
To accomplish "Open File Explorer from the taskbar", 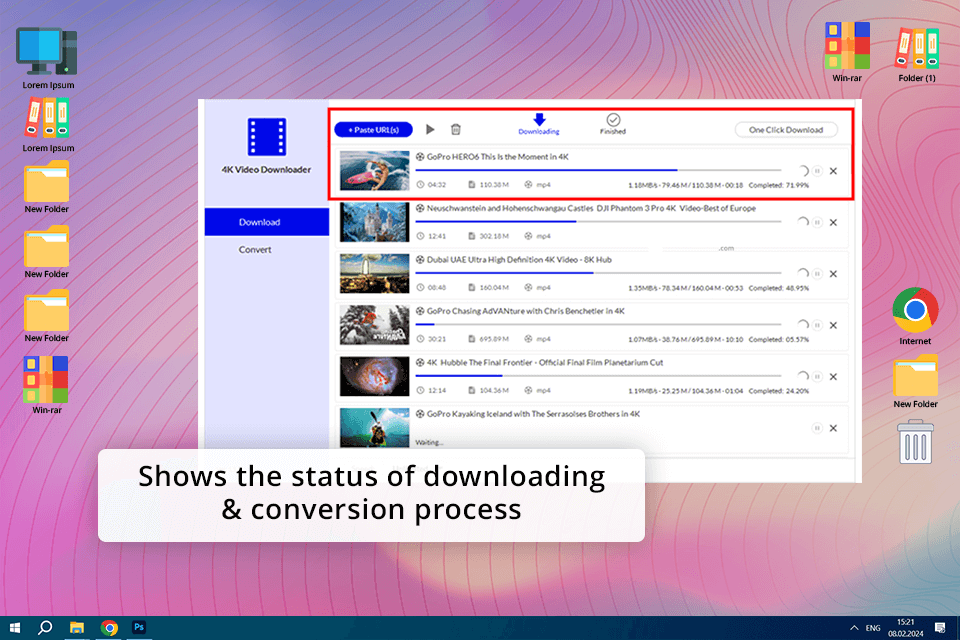I will pyautogui.click(x=77, y=628).
